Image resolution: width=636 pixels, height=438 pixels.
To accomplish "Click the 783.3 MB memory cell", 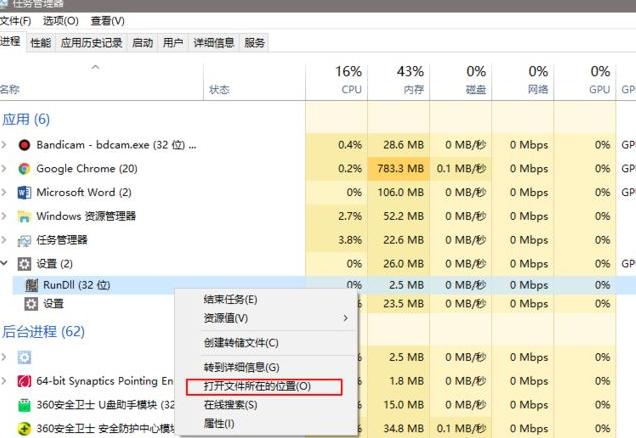I will 400,169.
